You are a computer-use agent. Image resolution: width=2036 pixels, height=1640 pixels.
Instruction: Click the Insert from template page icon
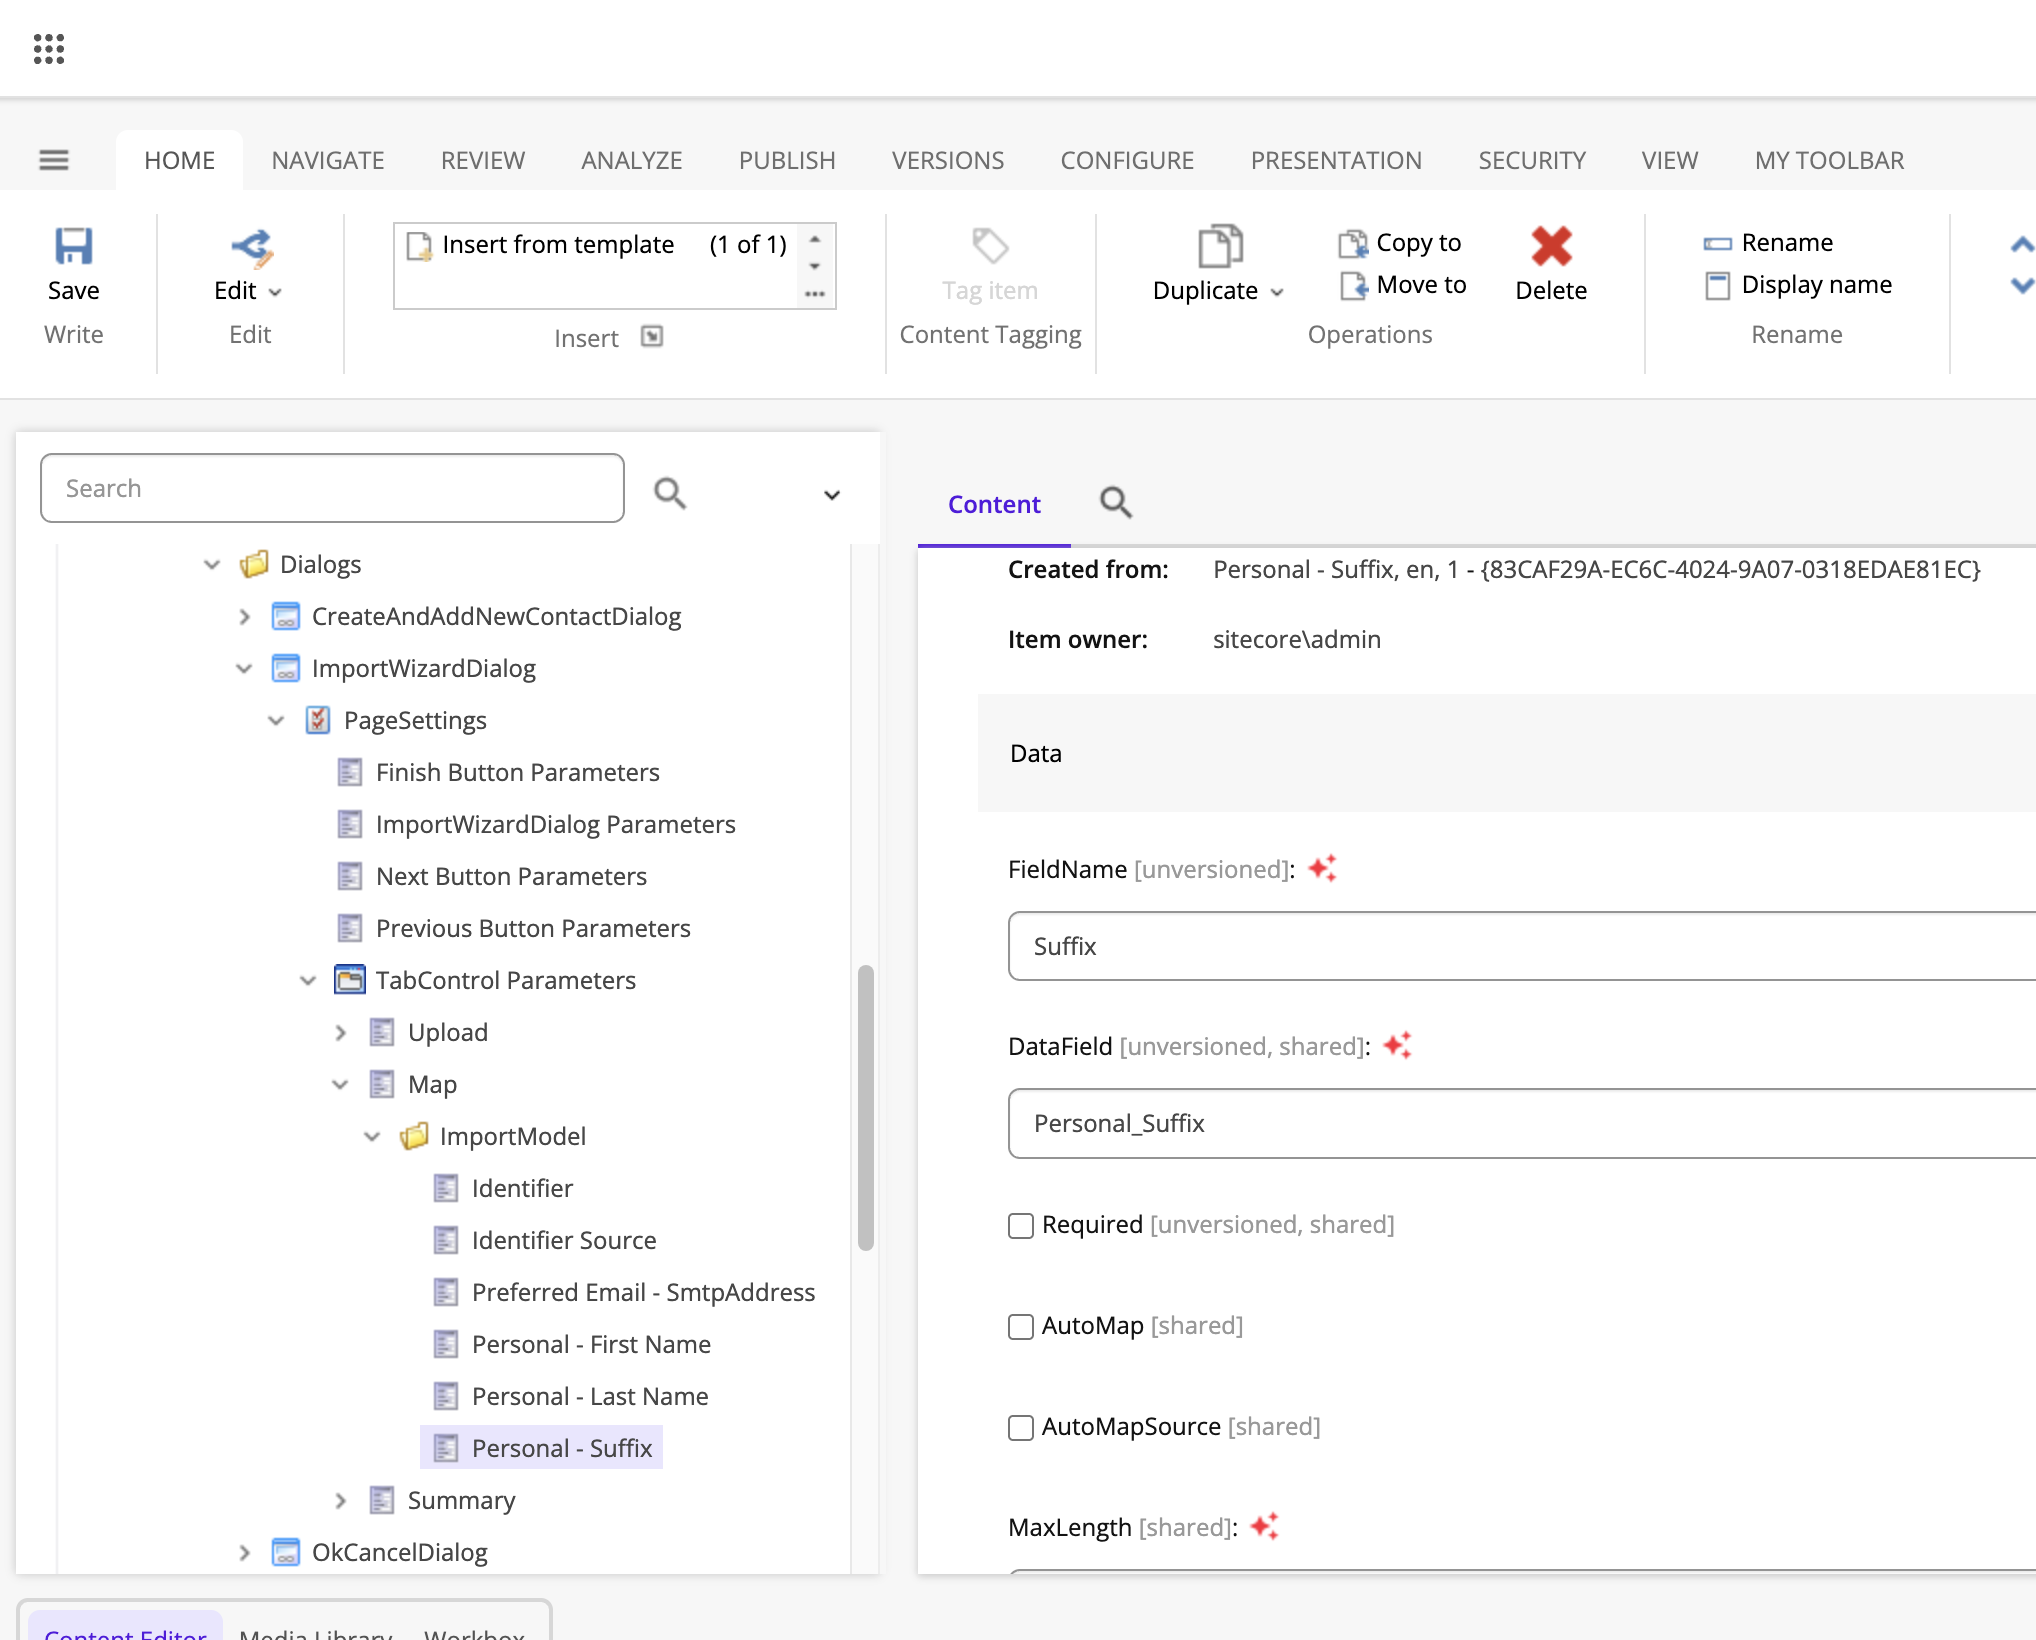pyautogui.click(x=419, y=245)
